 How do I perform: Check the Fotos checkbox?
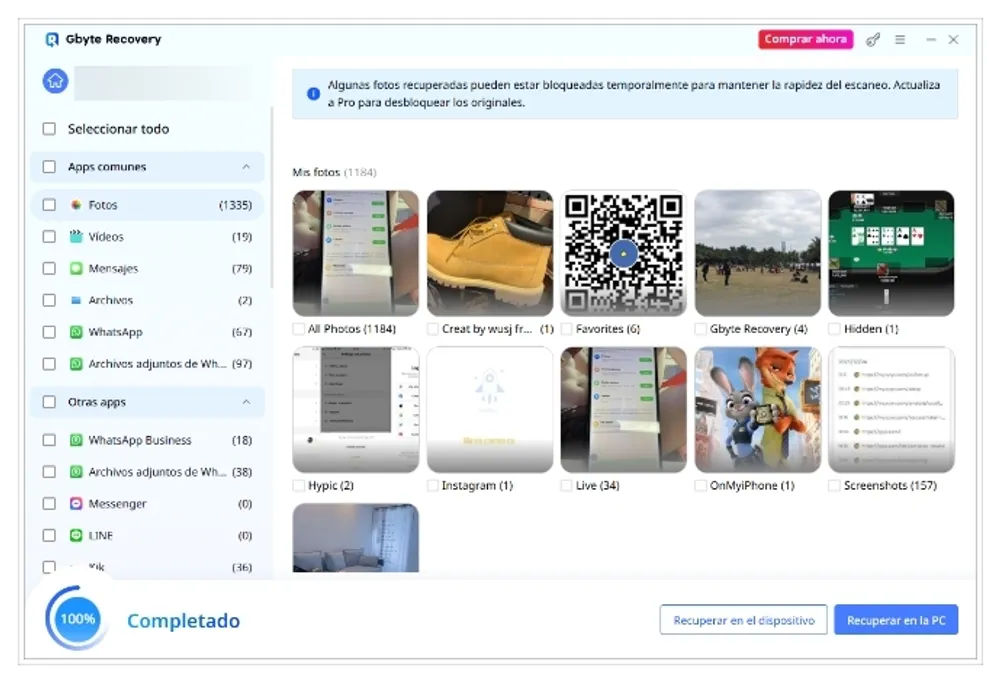(49, 205)
